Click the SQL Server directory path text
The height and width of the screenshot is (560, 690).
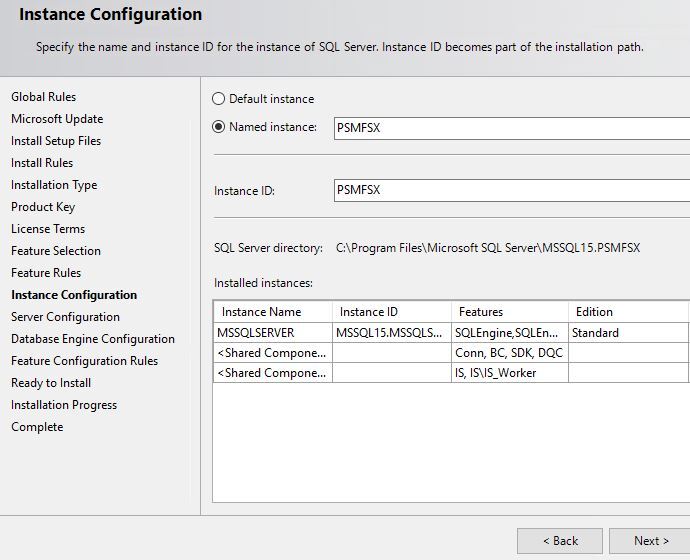tap(488, 248)
